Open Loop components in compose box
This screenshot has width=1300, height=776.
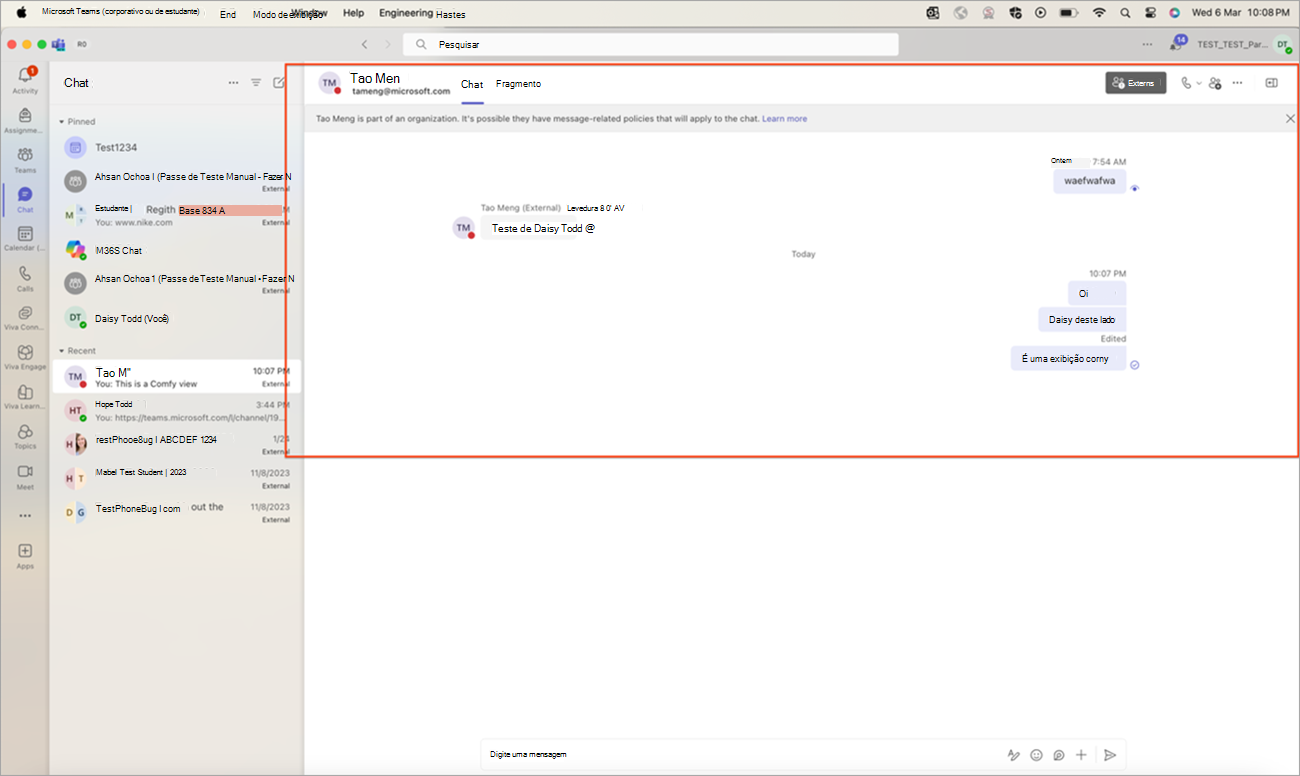pyautogui.click(x=1058, y=755)
